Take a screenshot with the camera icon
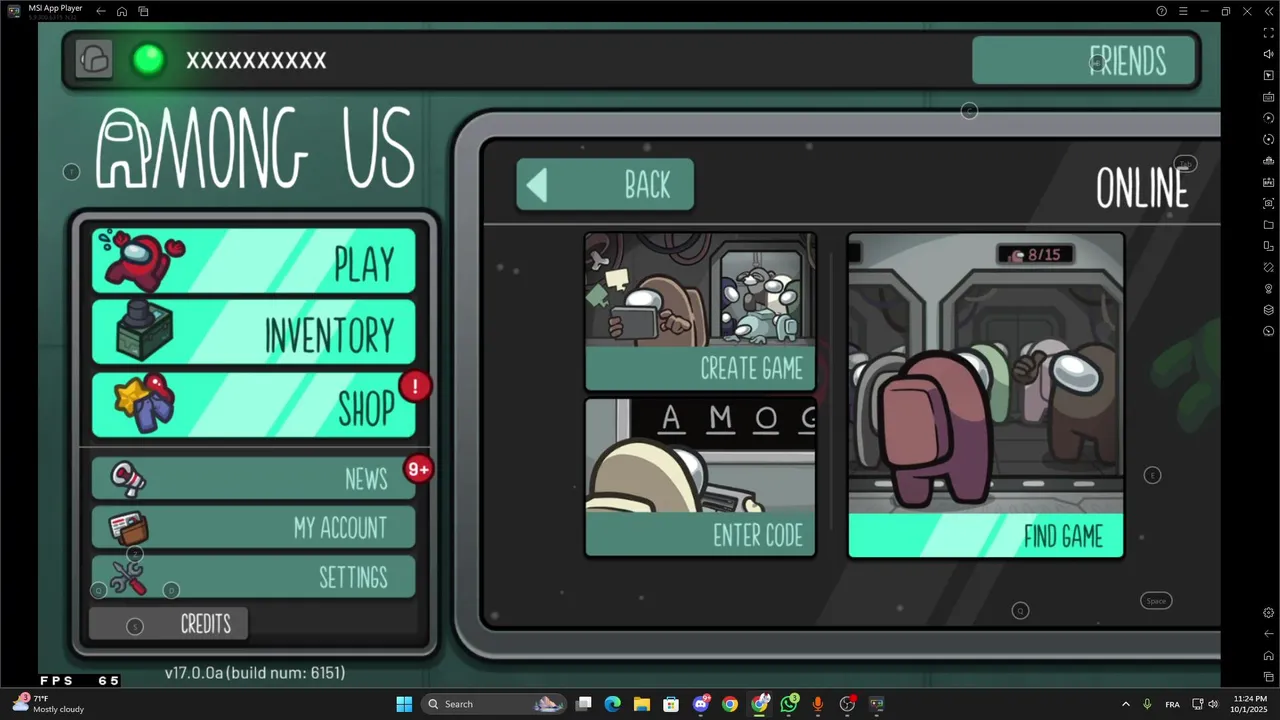This screenshot has height=720, width=1280. click(x=1269, y=203)
